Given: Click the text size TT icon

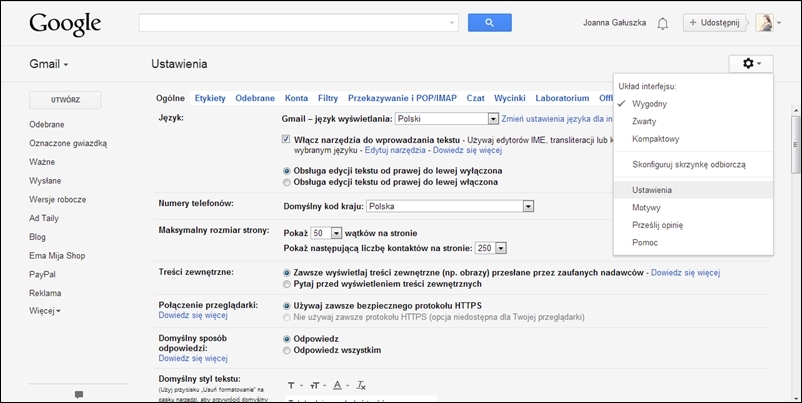Looking at the screenshot, I should (315, 385).
